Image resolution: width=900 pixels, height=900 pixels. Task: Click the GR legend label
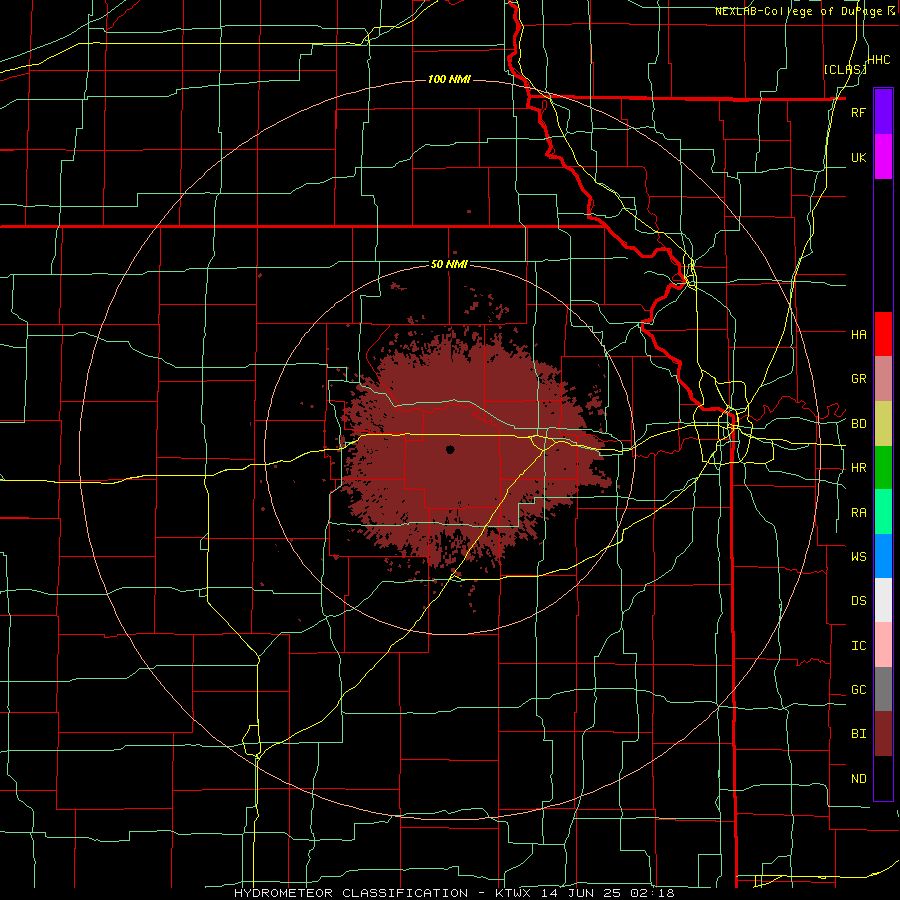(858, 379)
